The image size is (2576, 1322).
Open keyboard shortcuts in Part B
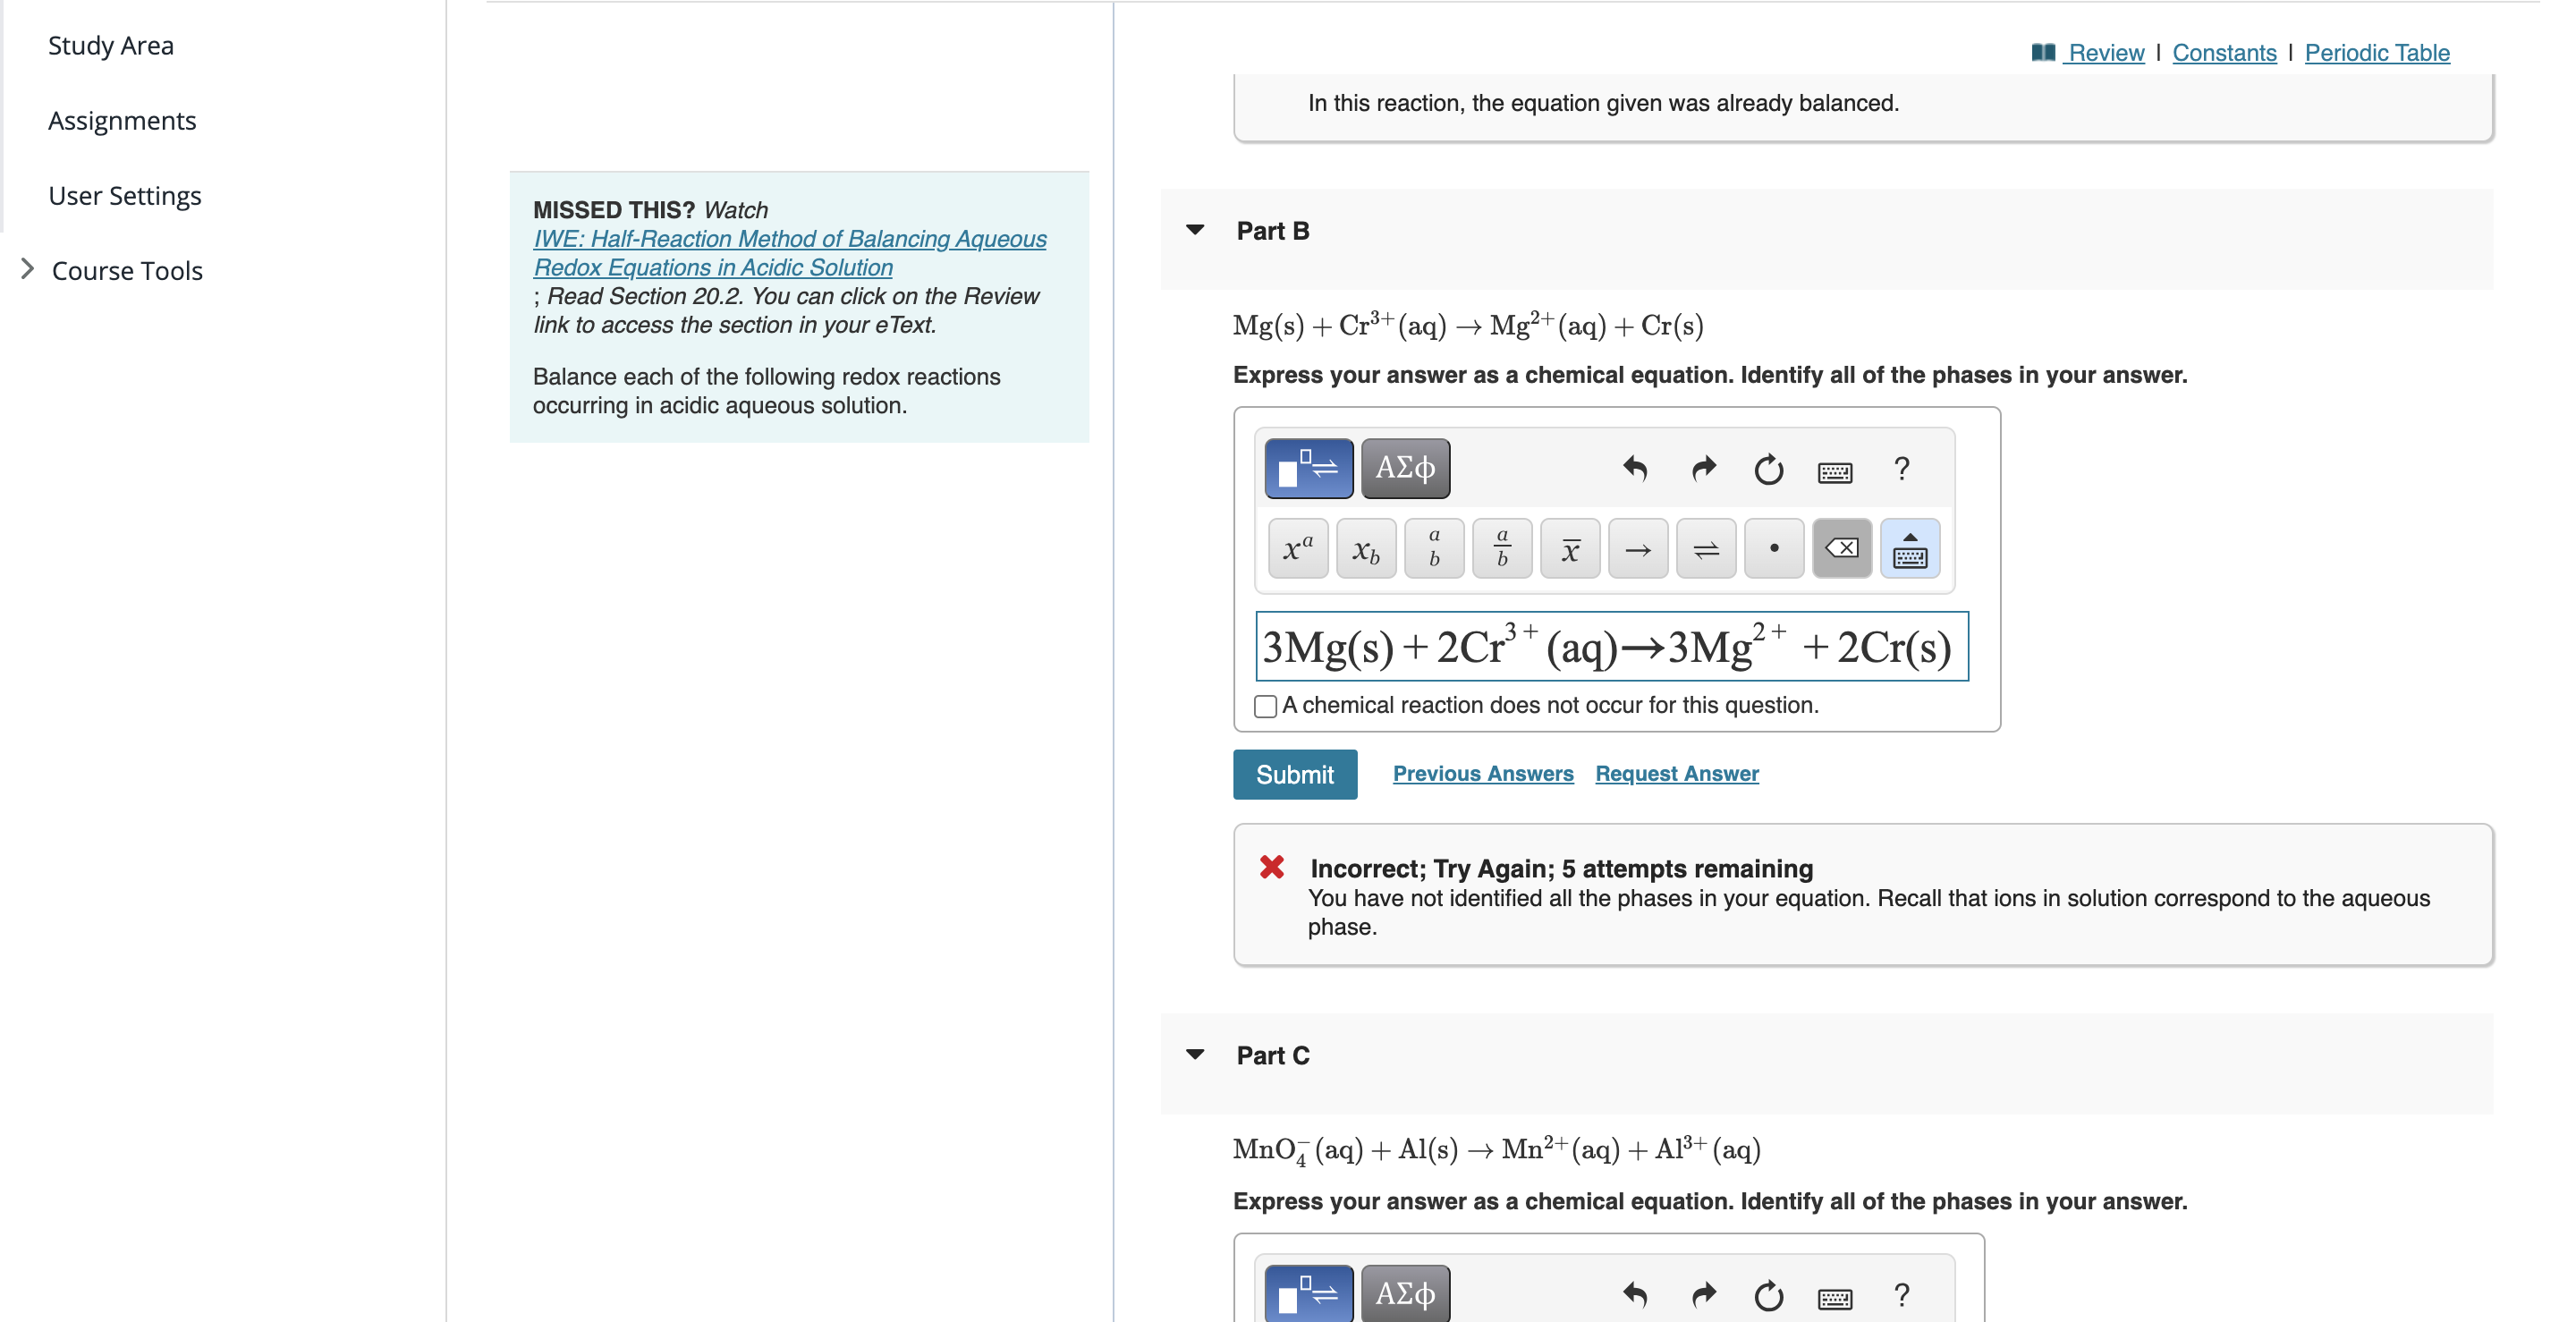point(1834,471)
